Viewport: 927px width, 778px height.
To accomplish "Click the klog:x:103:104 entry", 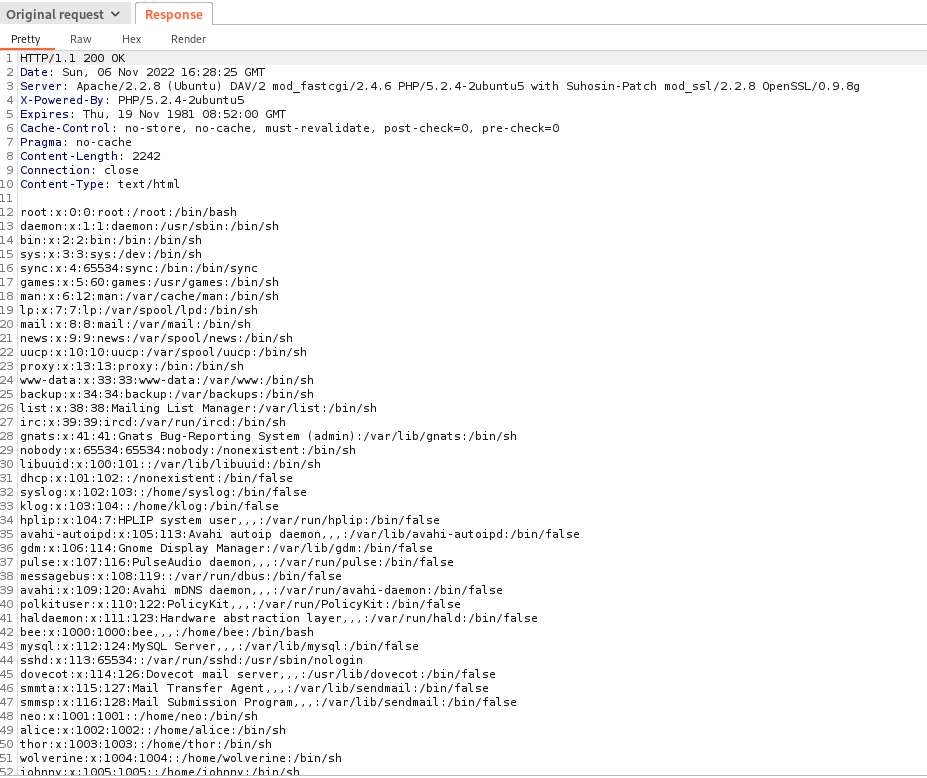I will coord(150,506).
